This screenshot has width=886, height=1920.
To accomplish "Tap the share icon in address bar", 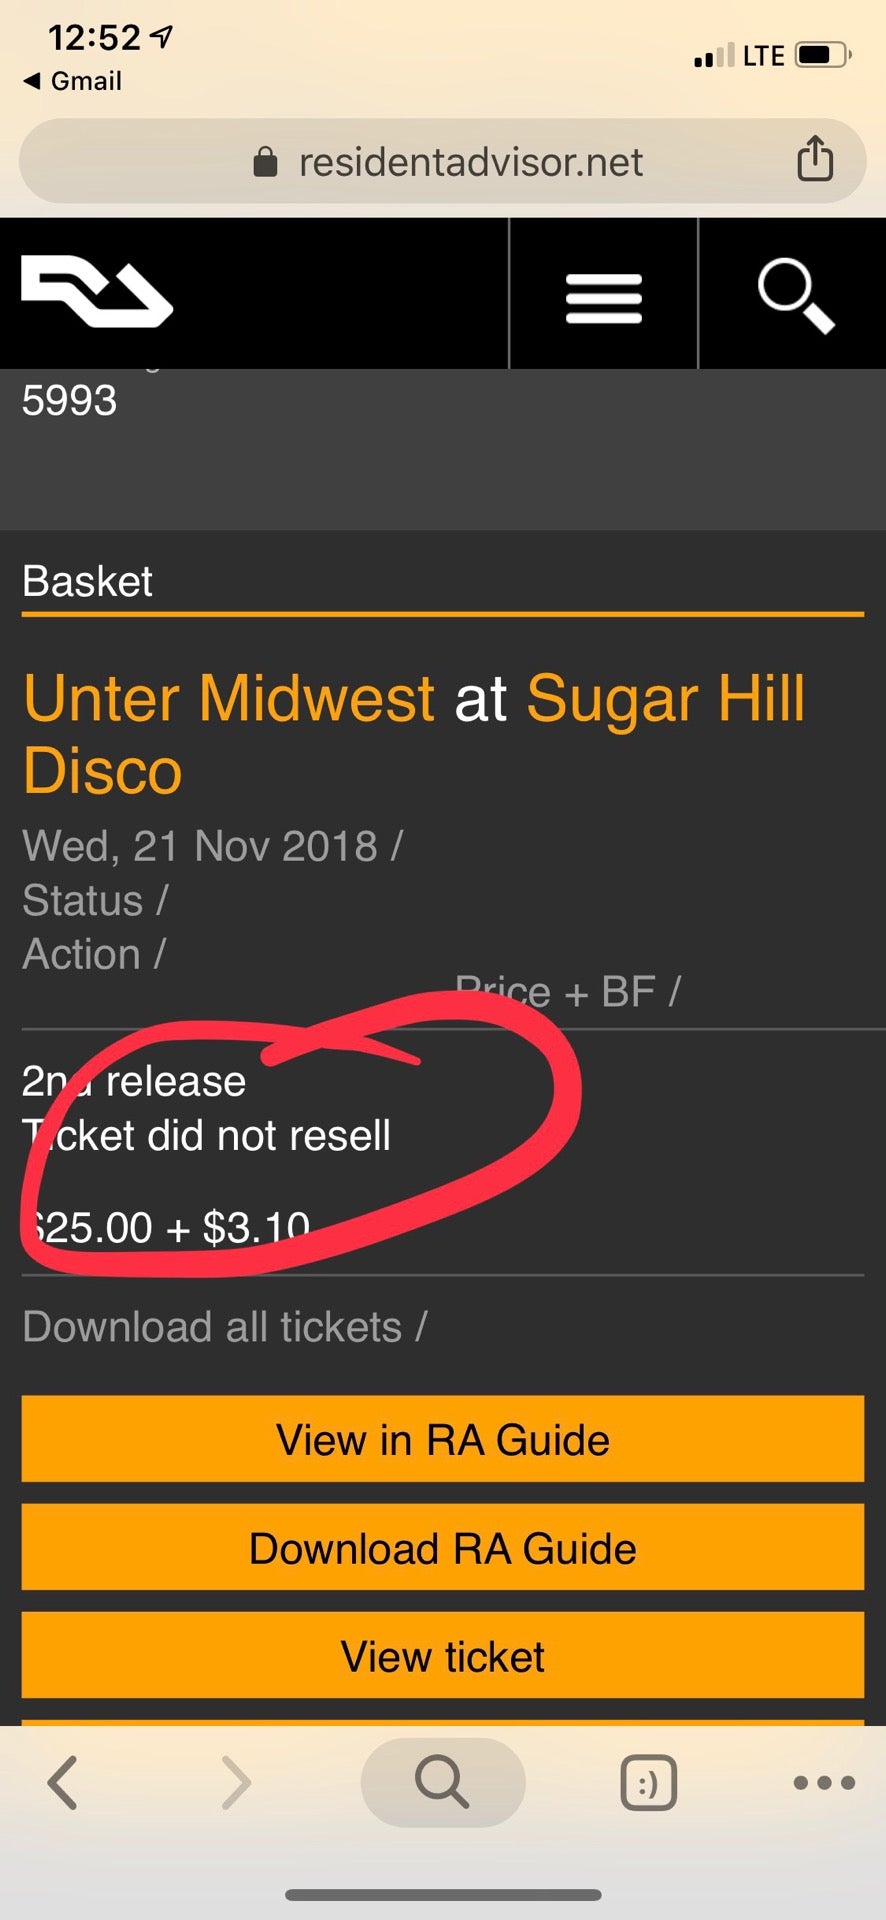I will [815, 159].
